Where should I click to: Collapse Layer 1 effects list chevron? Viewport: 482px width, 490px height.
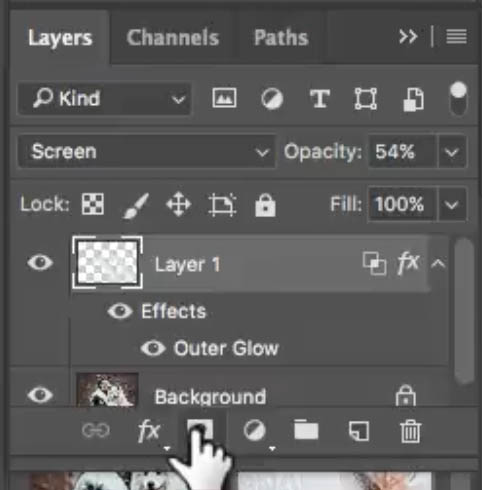[438, 264]
